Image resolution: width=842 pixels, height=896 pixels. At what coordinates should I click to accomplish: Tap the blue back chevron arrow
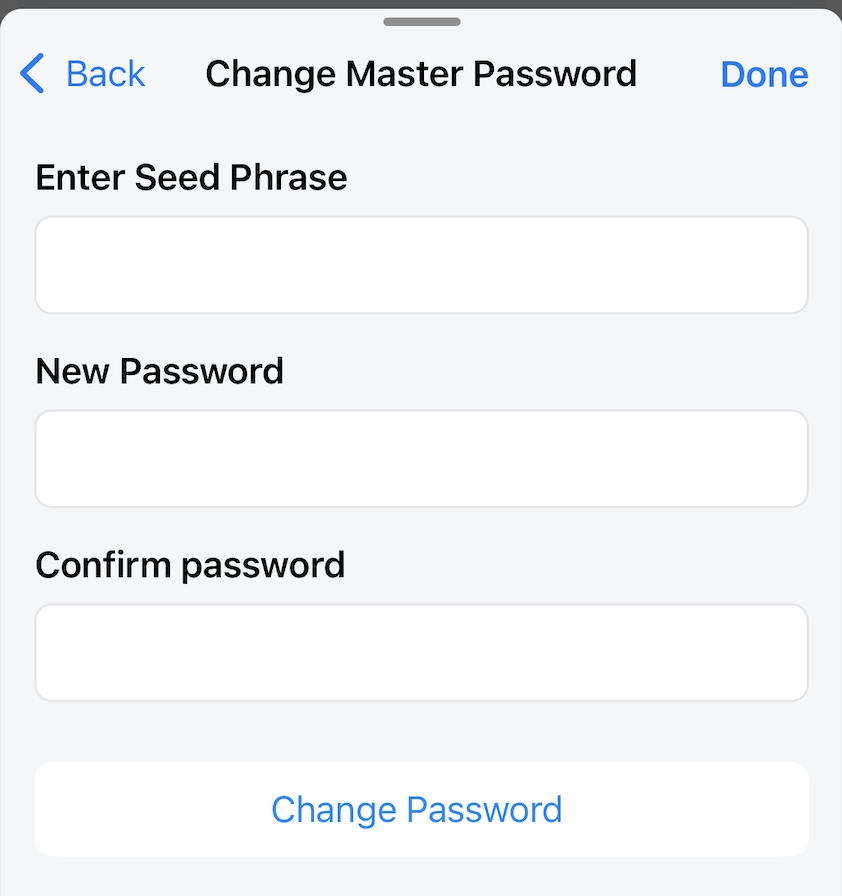coord(32,74)
